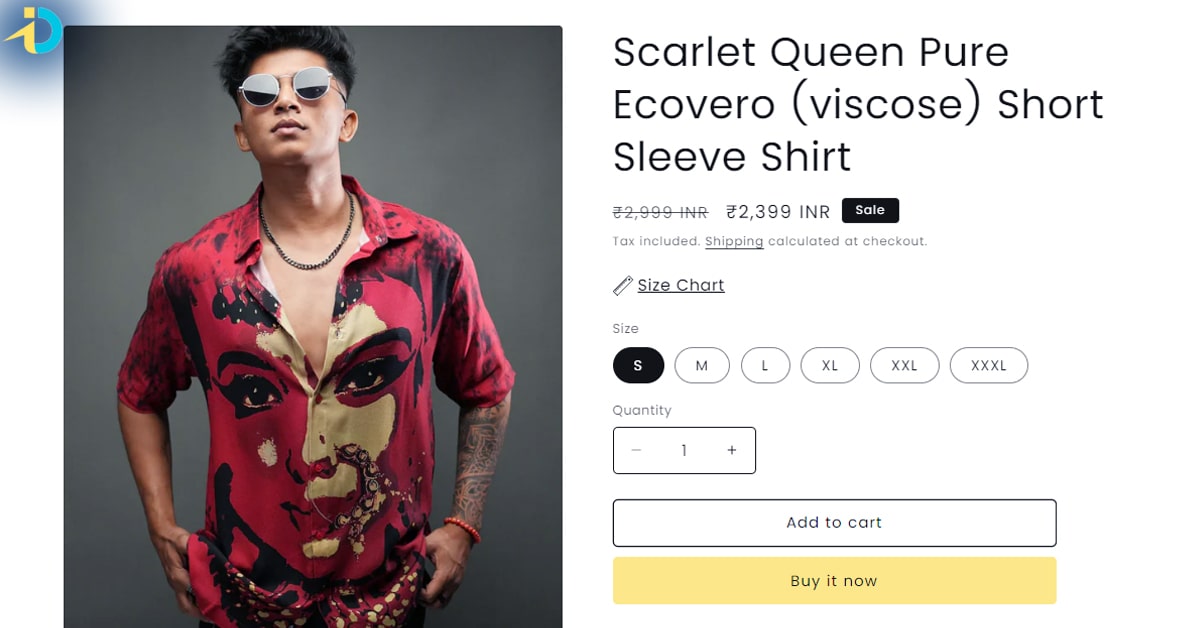Open the Size Chart link
The height and width of the screenshot is (628, 1200).
(x=681, y=286)
